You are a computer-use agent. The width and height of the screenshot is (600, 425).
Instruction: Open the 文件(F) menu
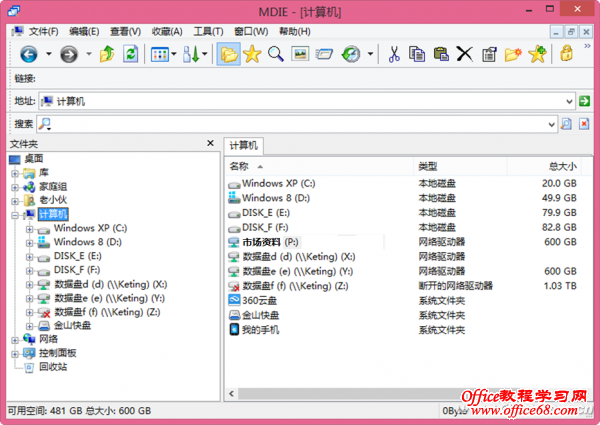coord(44,32)
